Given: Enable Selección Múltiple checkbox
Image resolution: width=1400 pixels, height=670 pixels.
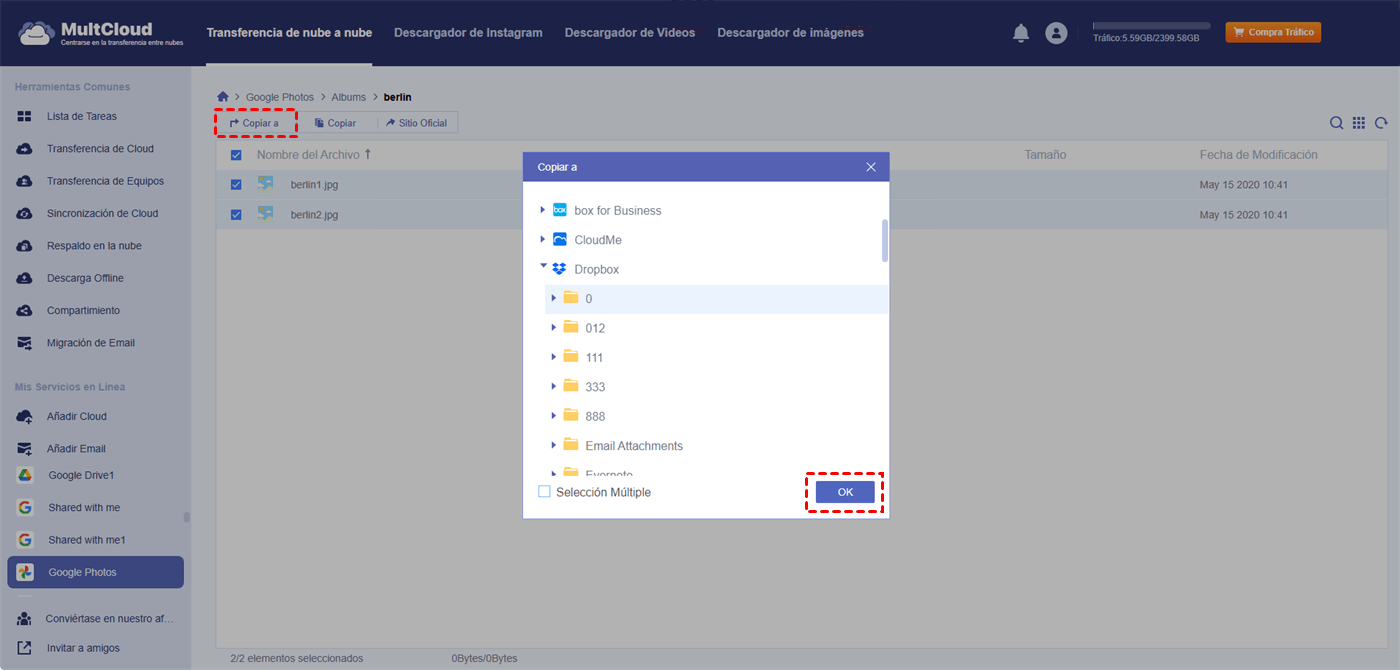Looking at the screenshot, I should tap(544, 492).
